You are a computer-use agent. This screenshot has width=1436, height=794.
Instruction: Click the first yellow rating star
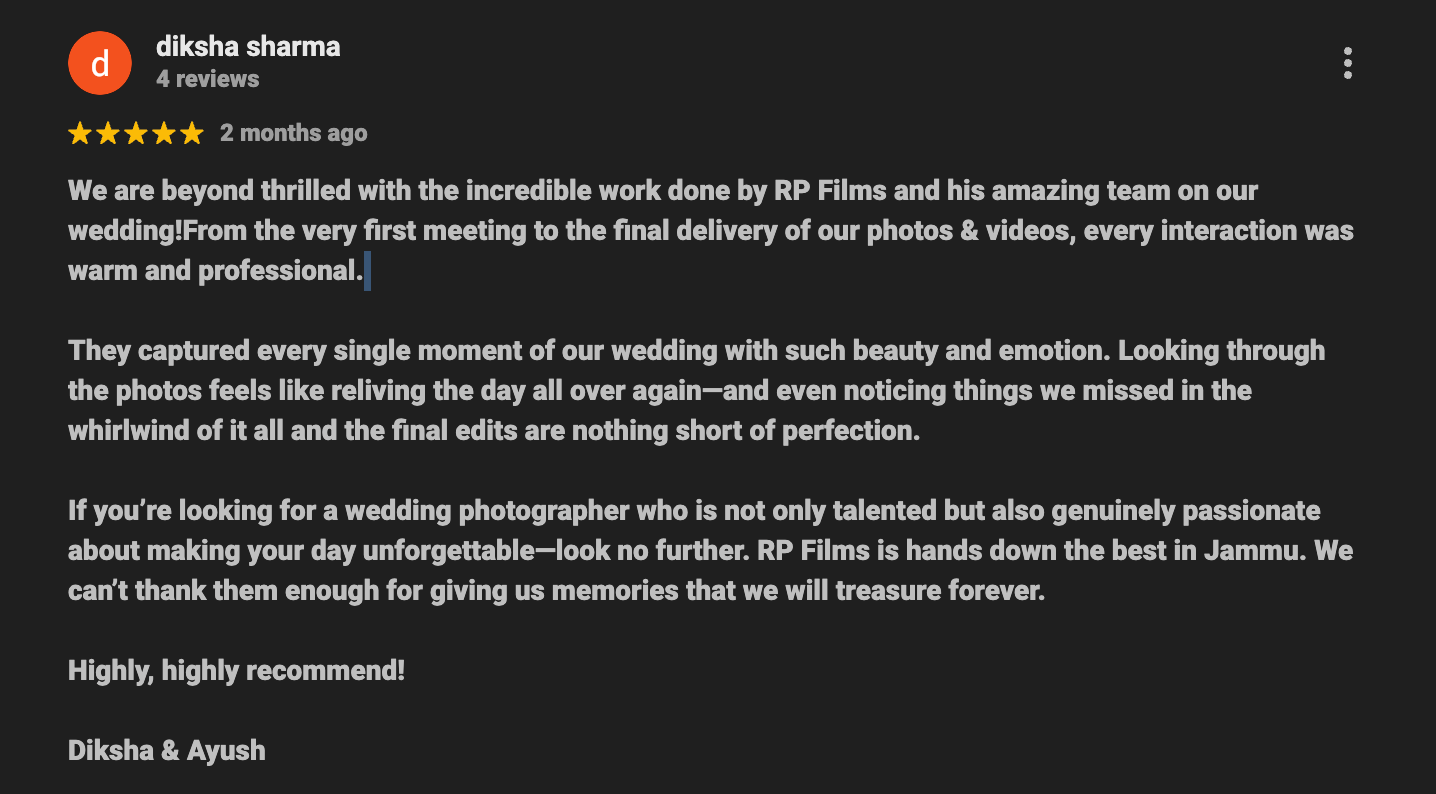click(x=80, y=133)
